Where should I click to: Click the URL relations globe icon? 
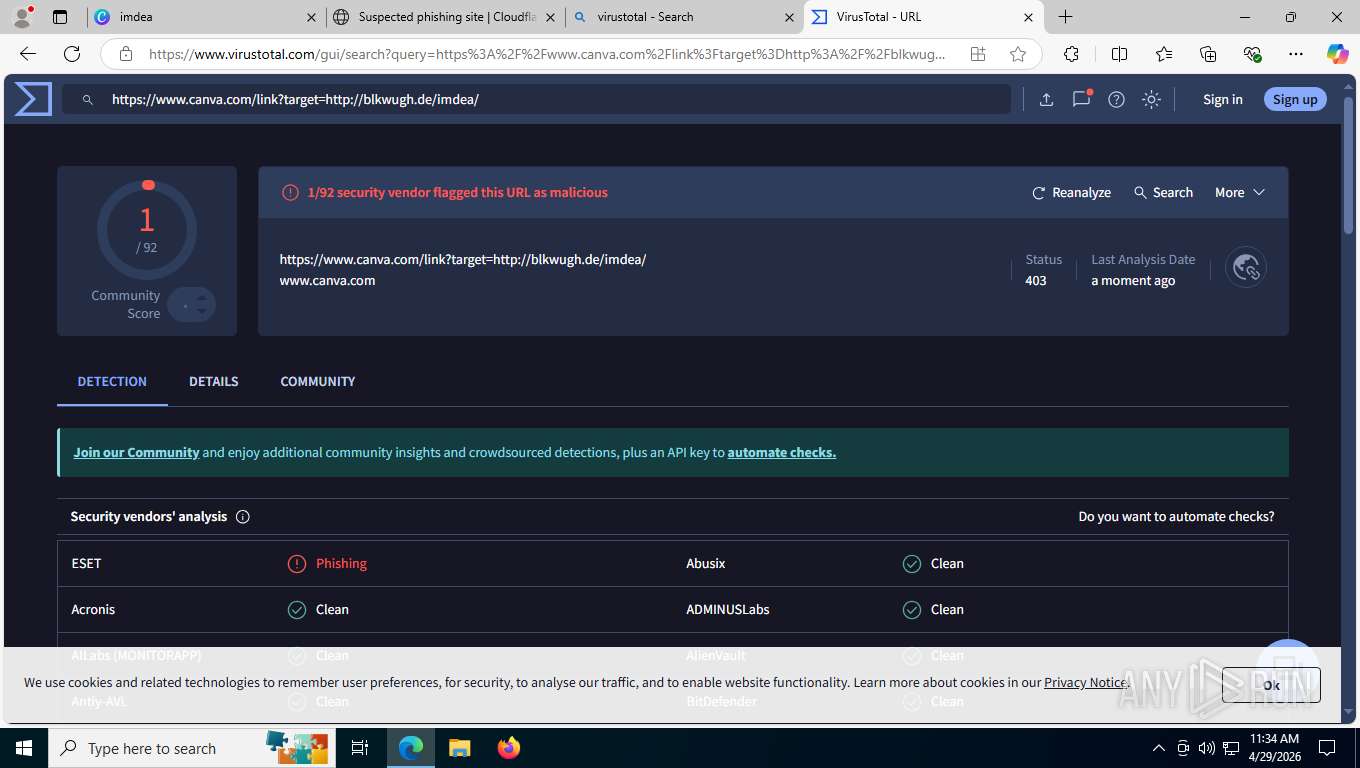pos(1246,267)
